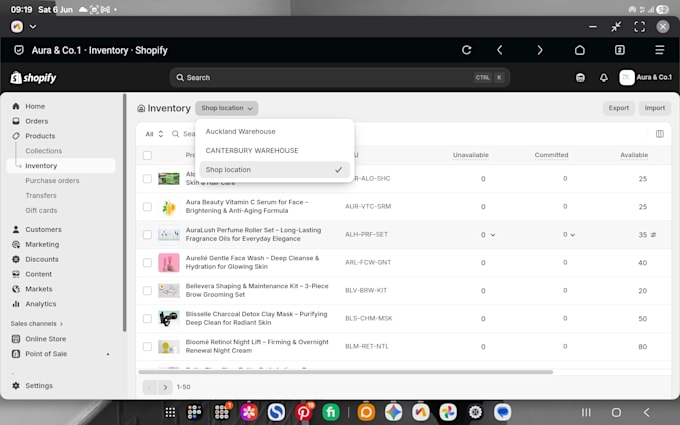The width and height of the screenshot is (680, 425).
Task: Expand the Unavailable dropdown for AuraLush row
Action: 493,235
